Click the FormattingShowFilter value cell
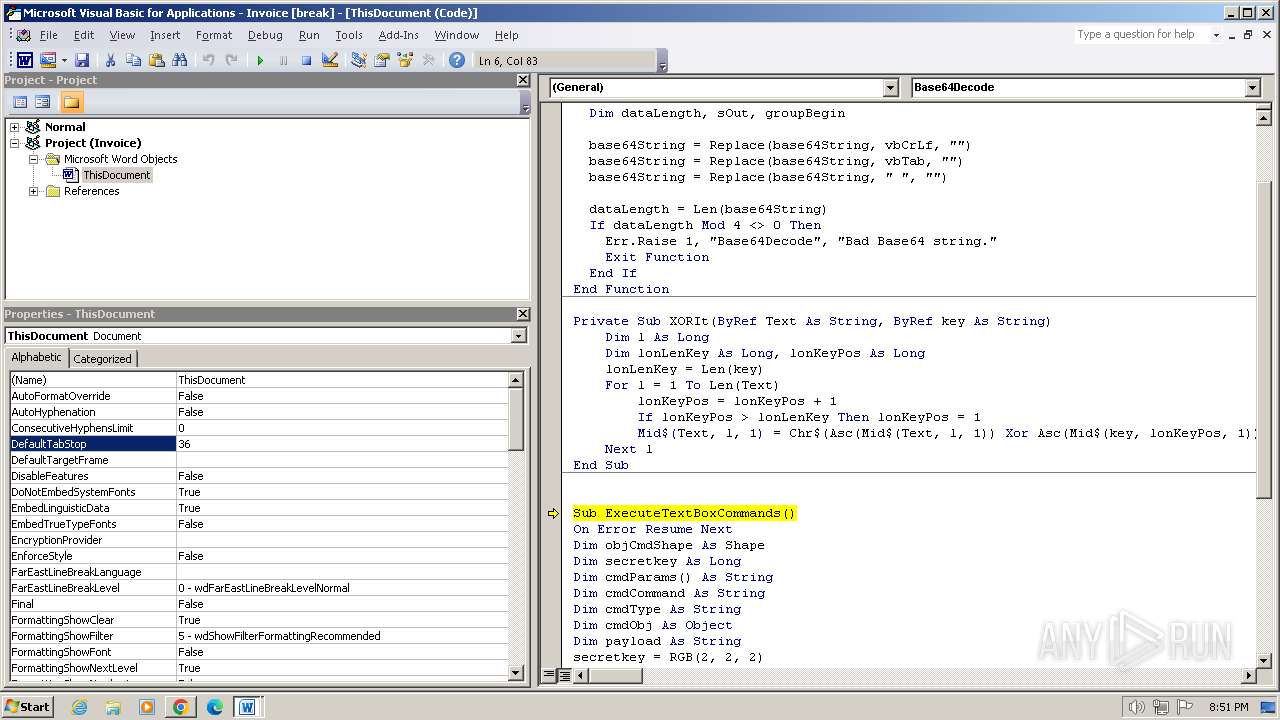1280x720 pixels. pos(342,636)
